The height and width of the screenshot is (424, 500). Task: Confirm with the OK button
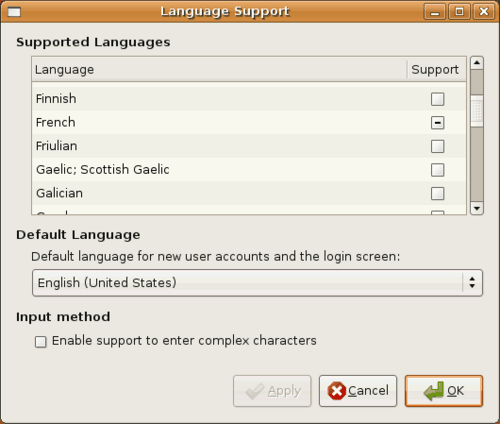444,391
